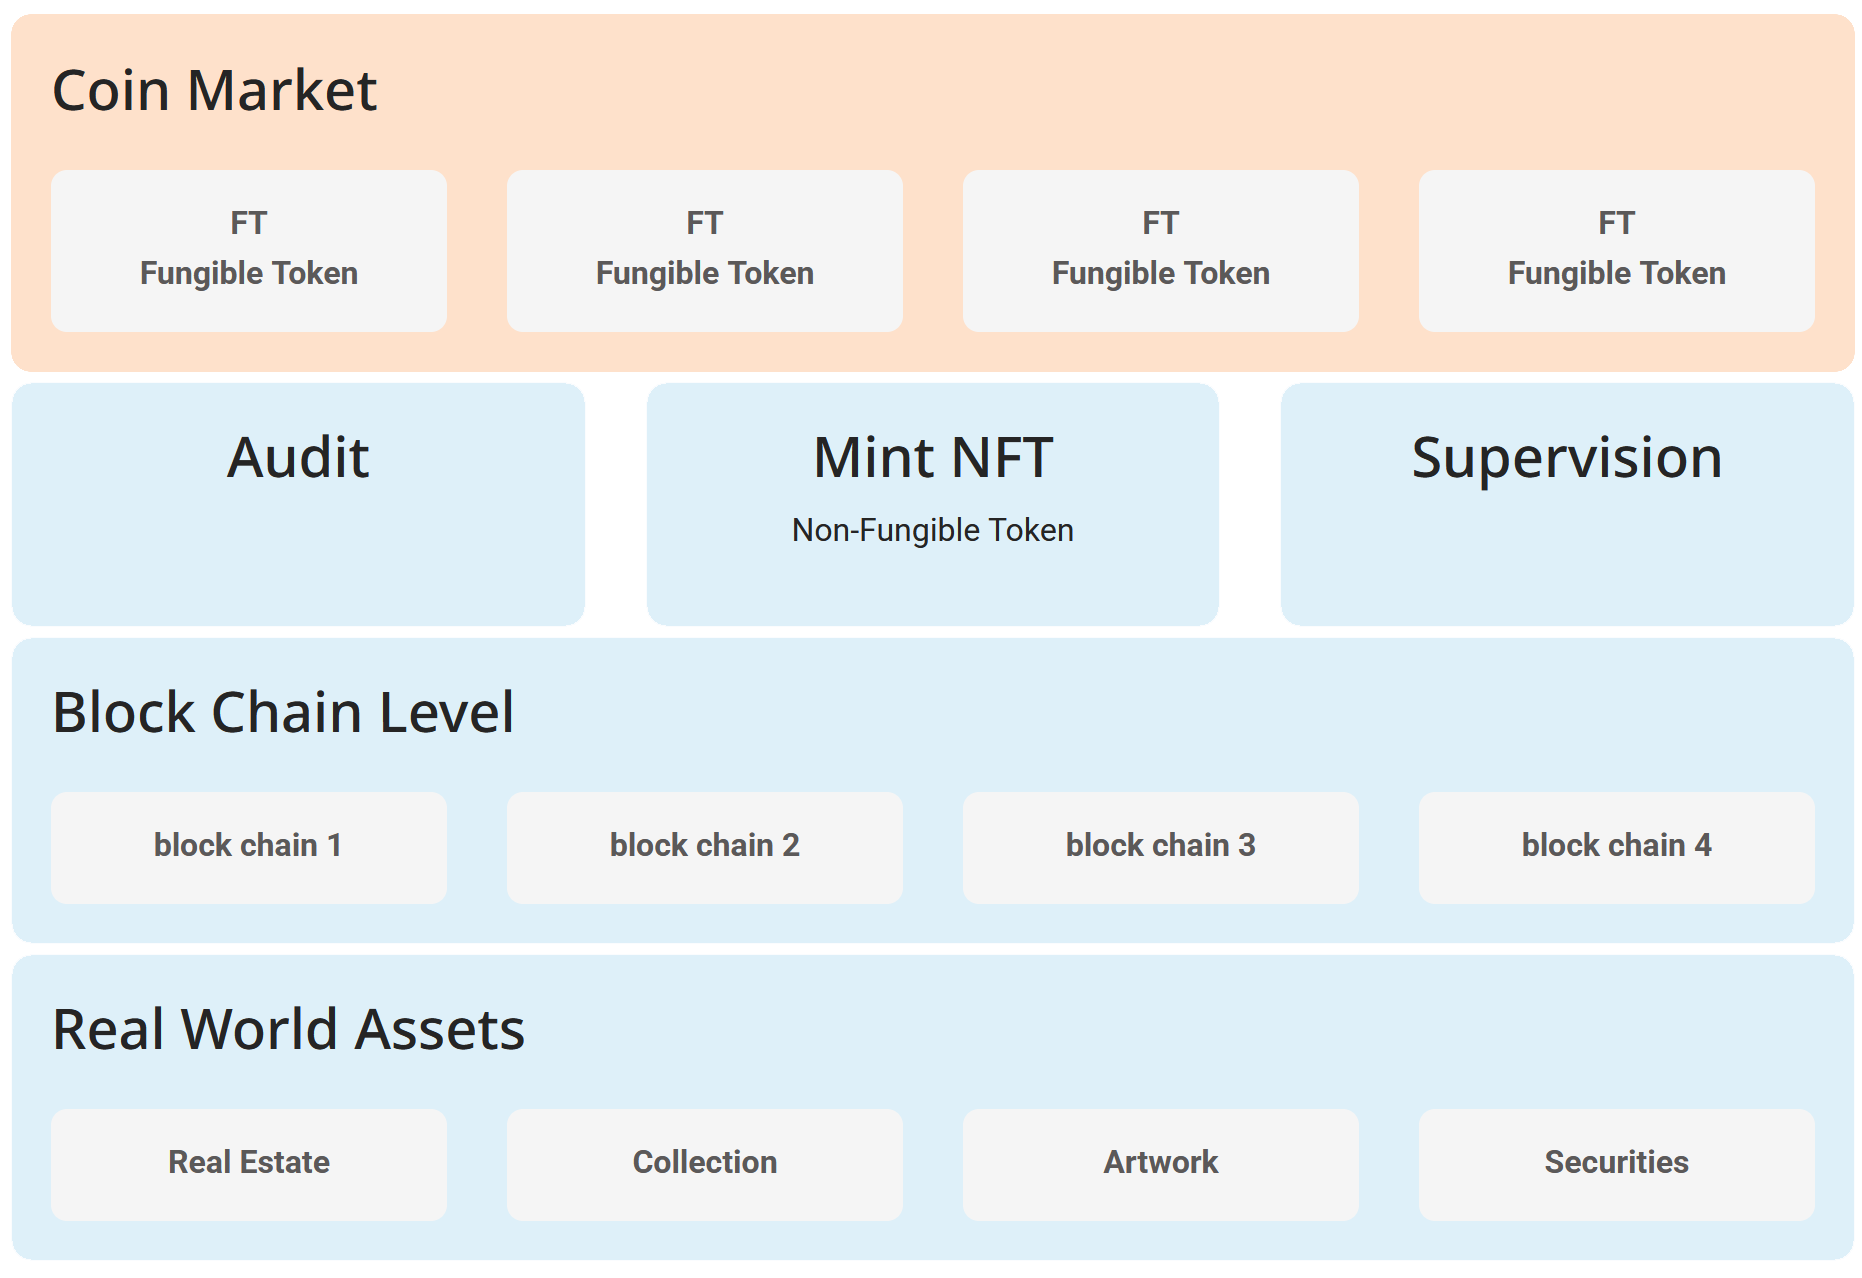The width and height of the screenshot is (1862, 1278).
Task: Choose the block chain 2 box
Action: pos(704,847)
